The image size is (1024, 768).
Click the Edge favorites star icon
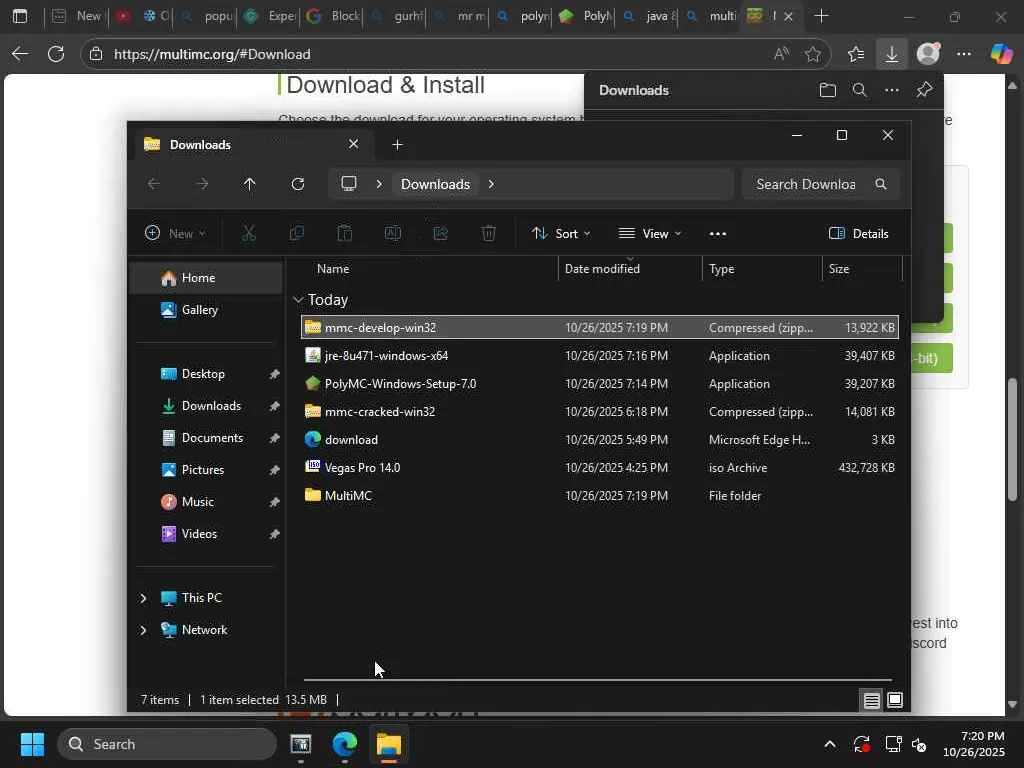pyautogui.click(x=813, y=54)
